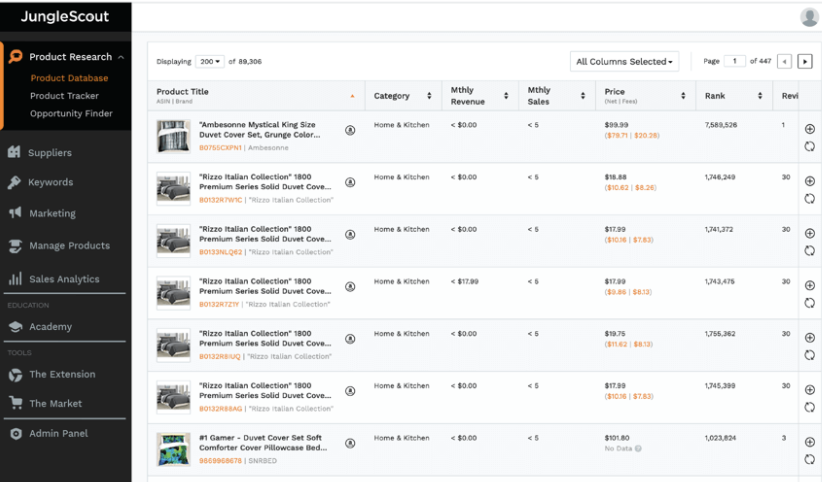Viewport: 822px width, 482px height.
Task: Go to the previous results page
Action: point(784,61)
